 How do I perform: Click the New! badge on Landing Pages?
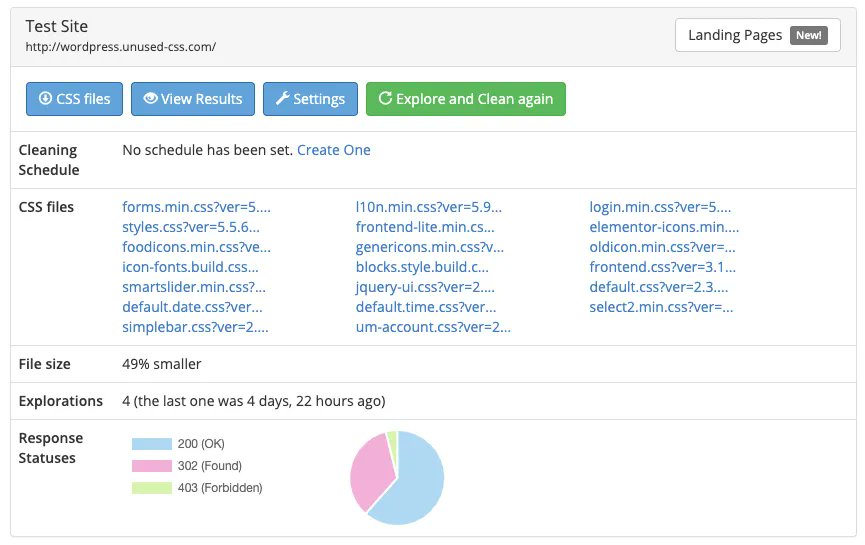pos(808,35)
